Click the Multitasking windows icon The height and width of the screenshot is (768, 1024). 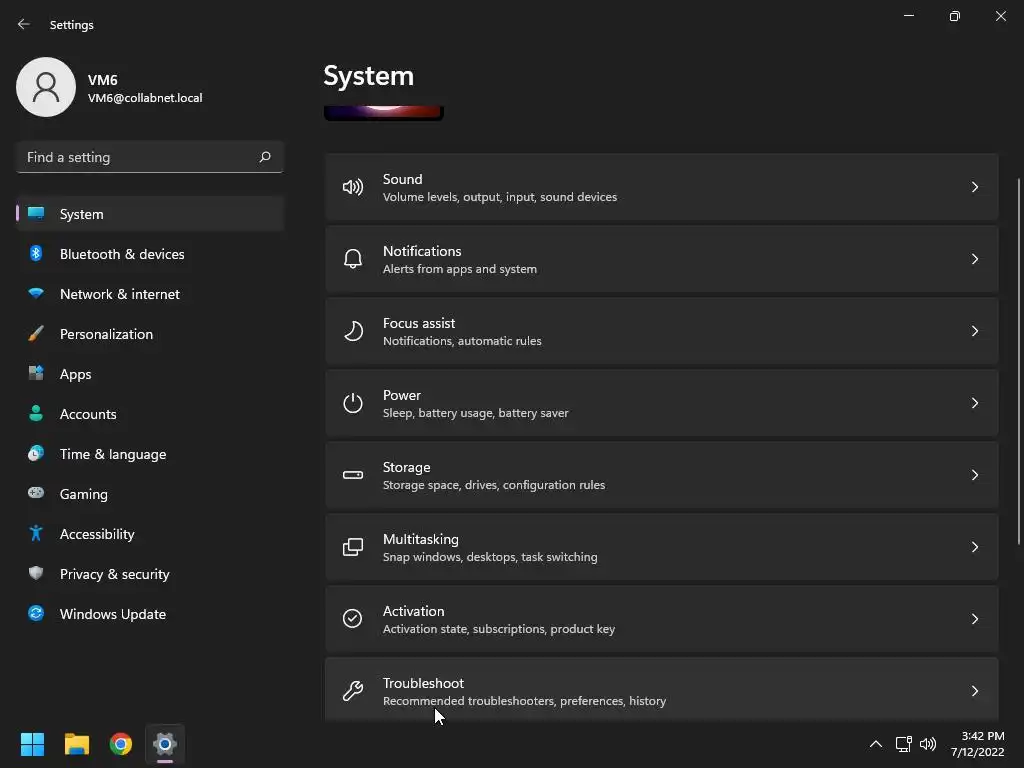click(x=353, y=547)
